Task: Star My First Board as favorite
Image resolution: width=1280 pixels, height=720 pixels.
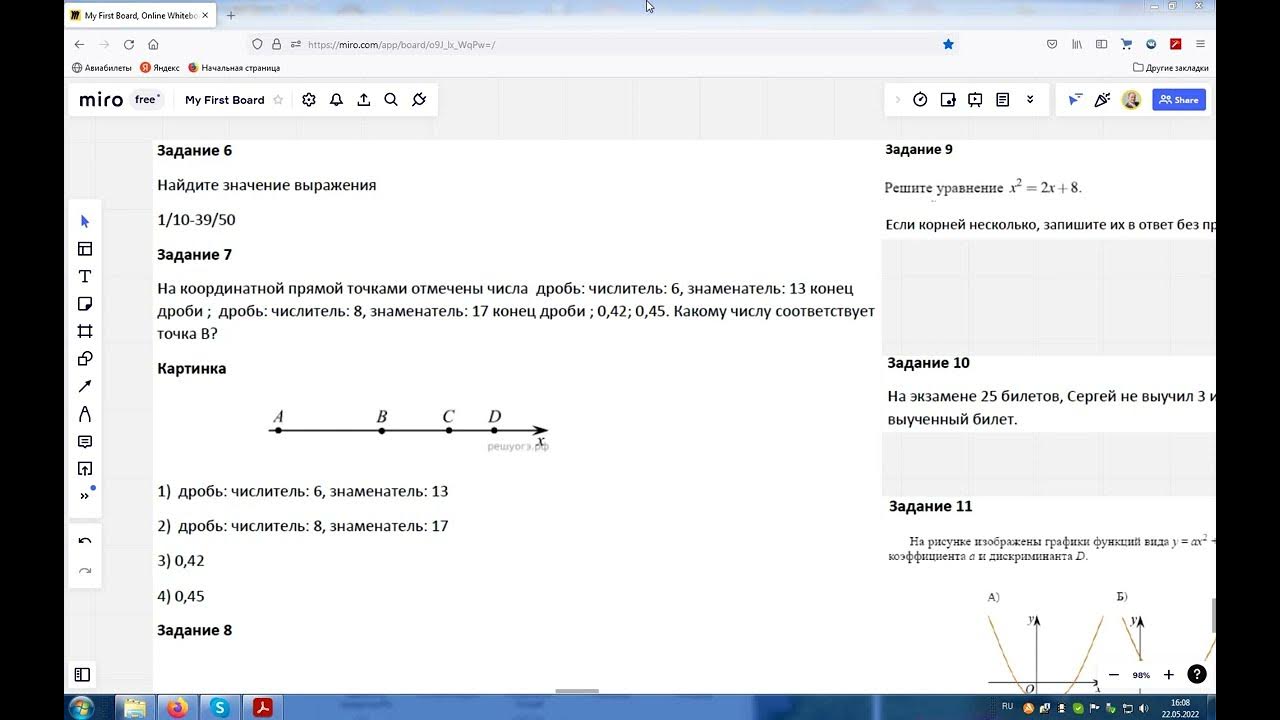Action: (x=278, y=100)
